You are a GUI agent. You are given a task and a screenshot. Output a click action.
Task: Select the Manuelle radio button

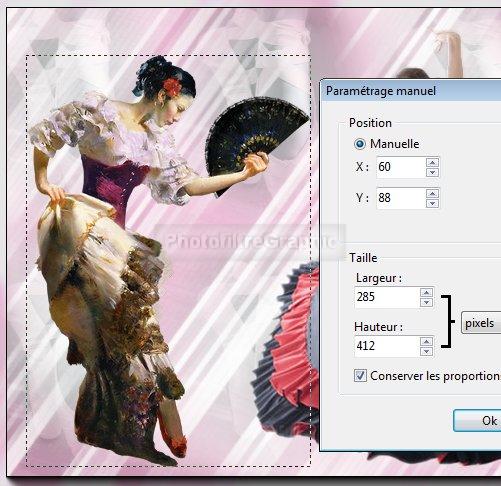tap(360, 144)
